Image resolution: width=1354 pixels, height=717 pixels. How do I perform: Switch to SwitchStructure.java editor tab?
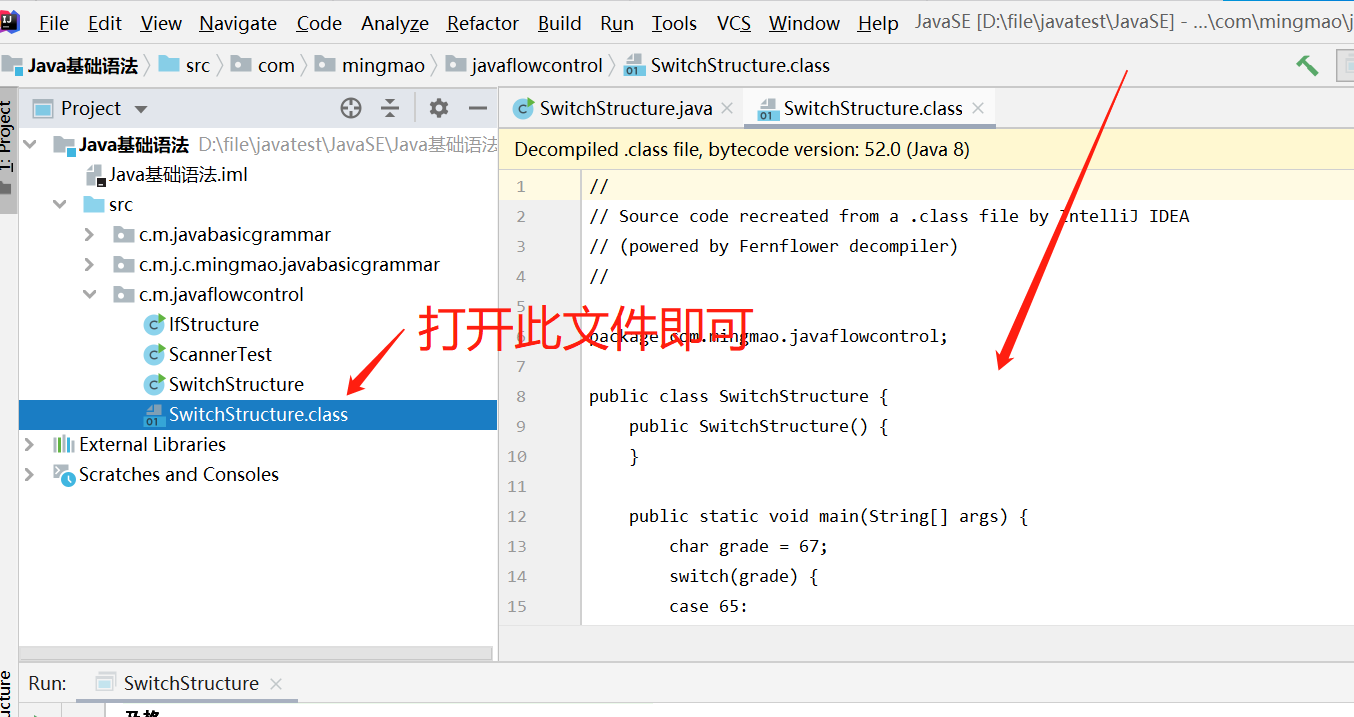pos(625,108)
